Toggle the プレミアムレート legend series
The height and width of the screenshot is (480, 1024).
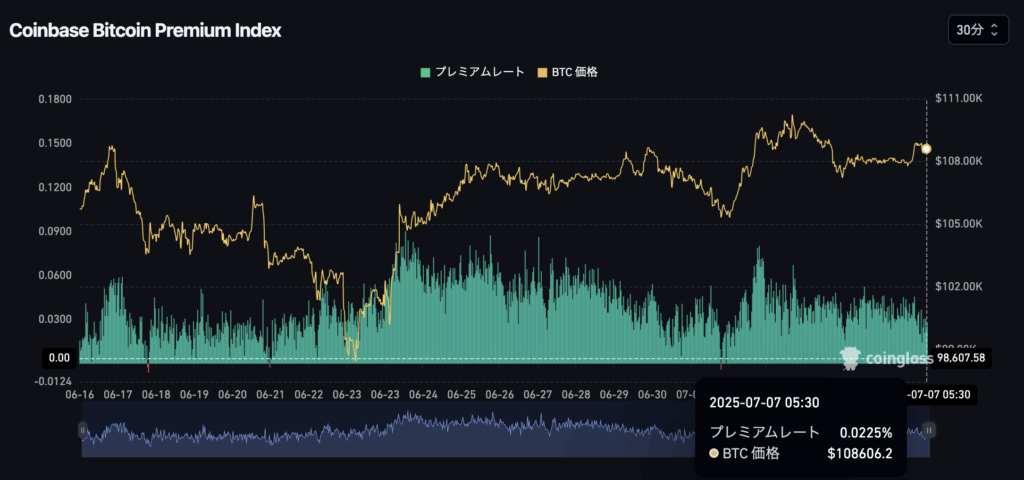pyautogui.click(x=472, y=72)
